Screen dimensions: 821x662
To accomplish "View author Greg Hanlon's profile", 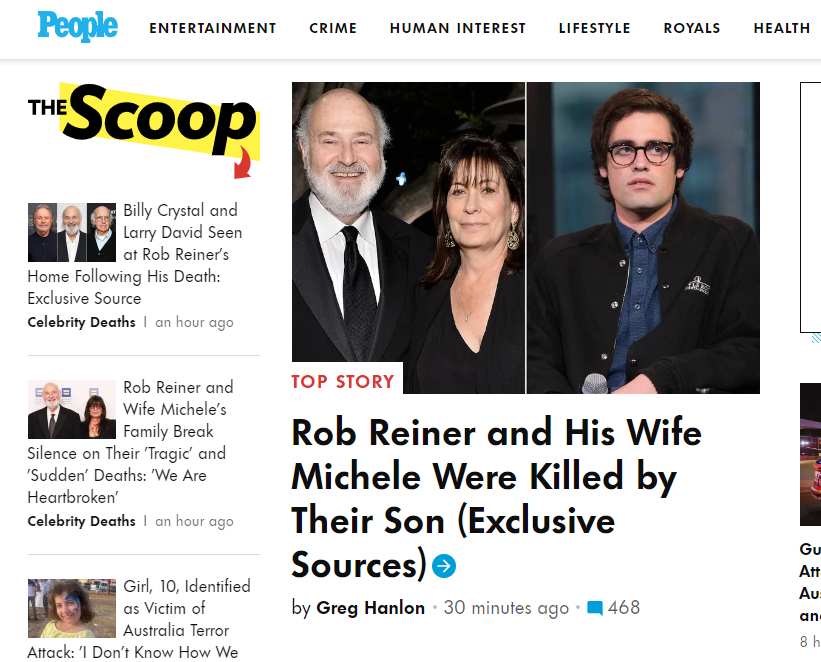I will click(370, 608).
